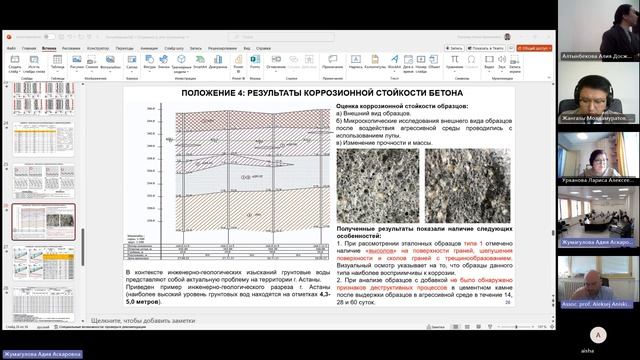Switch to the Вид tab

[247, 48]
